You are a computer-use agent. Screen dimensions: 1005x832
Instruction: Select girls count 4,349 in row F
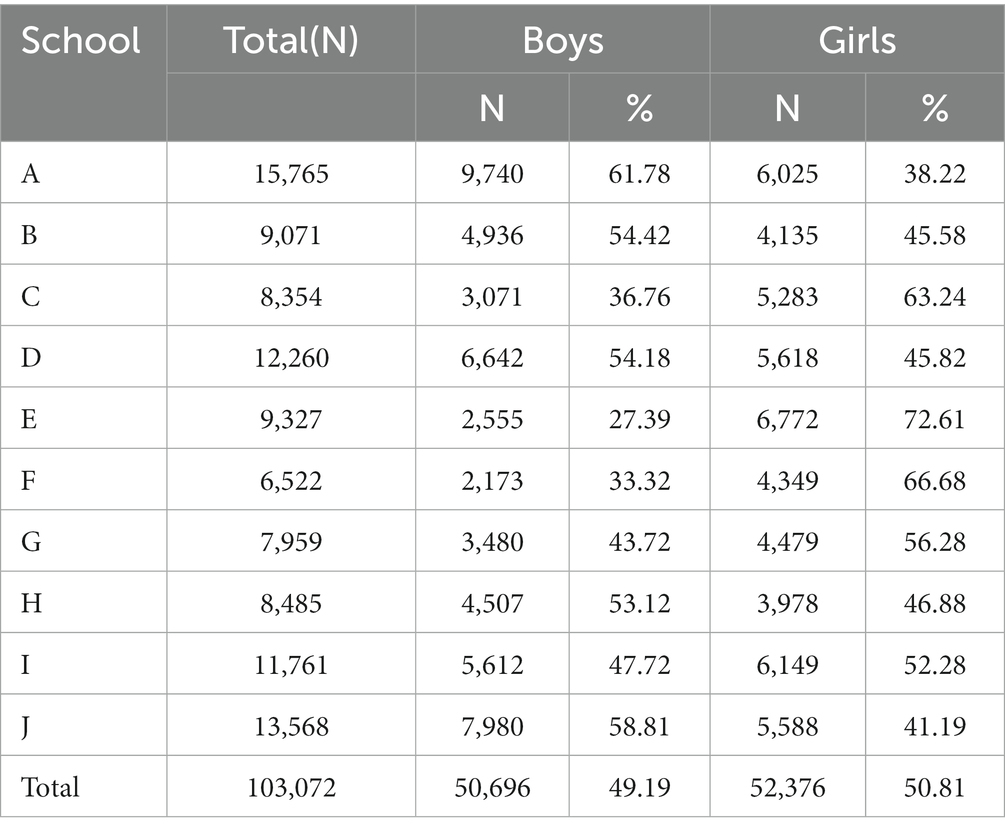[x=787, y=481]
